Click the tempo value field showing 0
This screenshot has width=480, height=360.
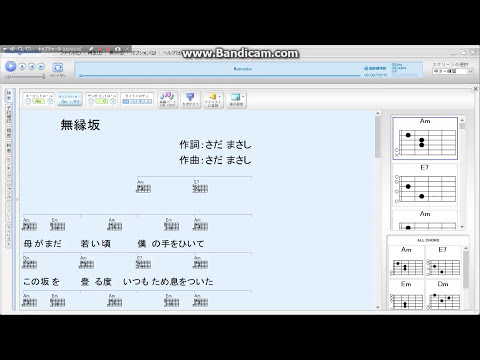point(102,101)
